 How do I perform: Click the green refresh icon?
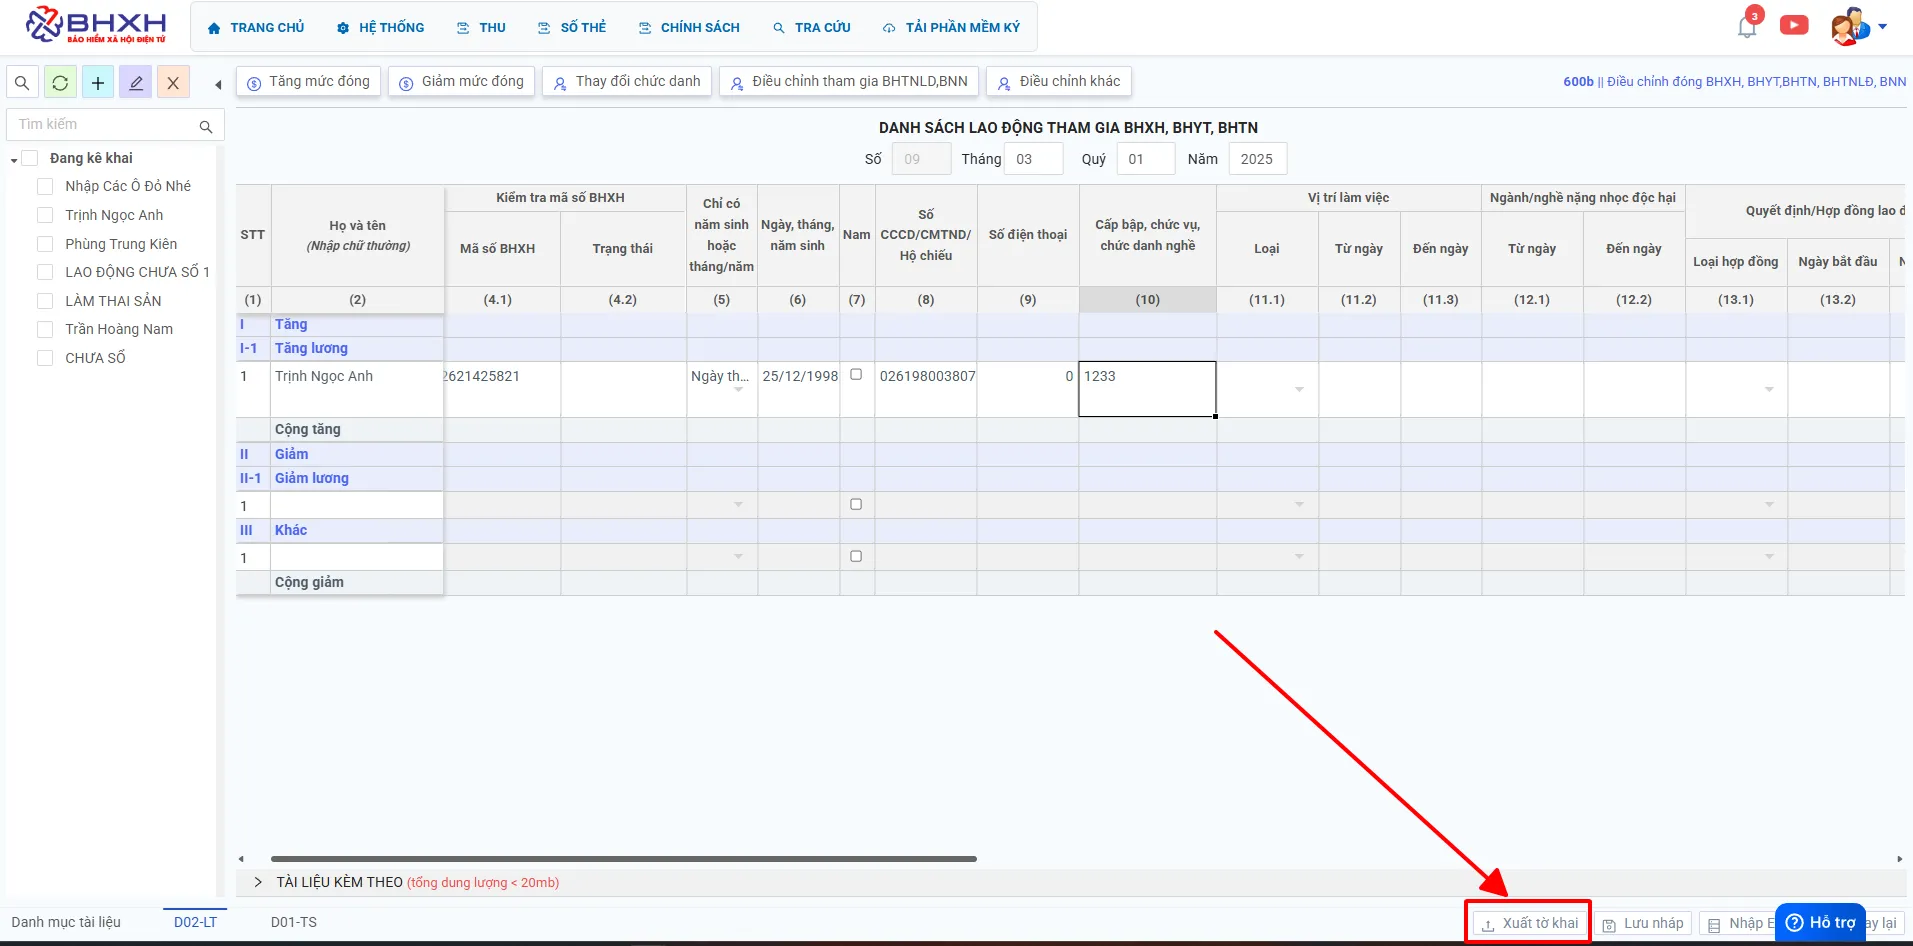60,83
